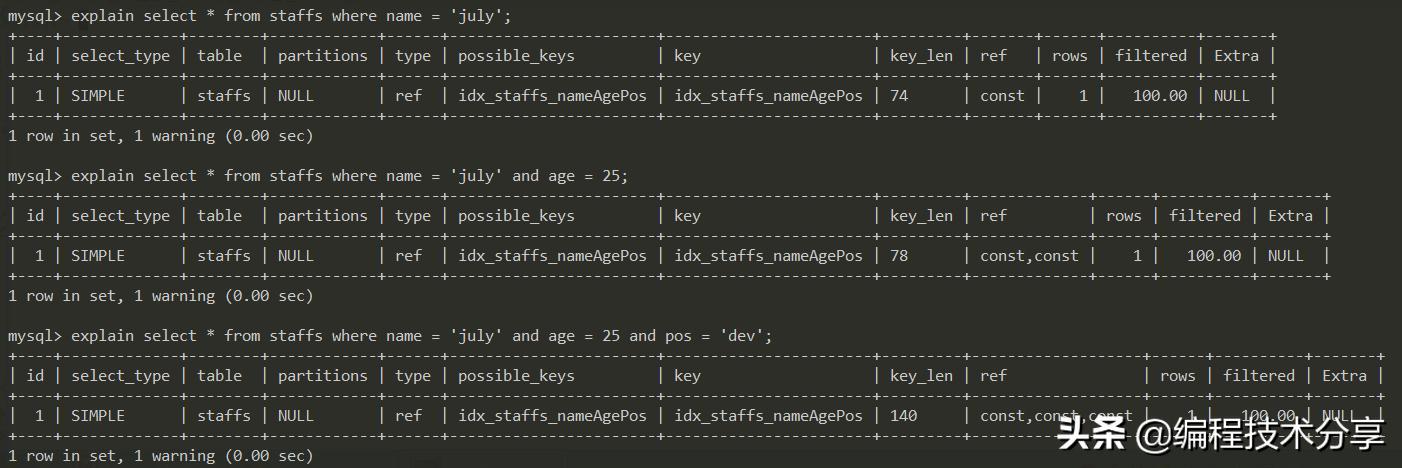Click the key_len value 74

[x=899, y=96]
